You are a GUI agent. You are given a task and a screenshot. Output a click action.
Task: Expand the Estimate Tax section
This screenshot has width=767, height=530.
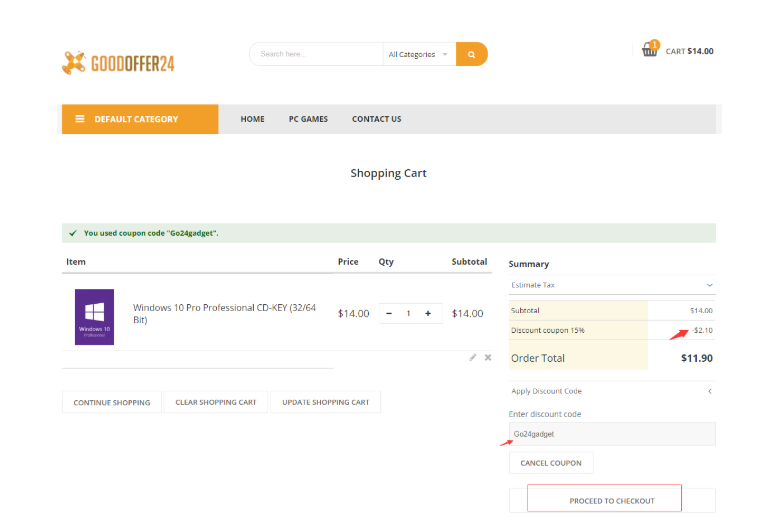pos(611,285)
